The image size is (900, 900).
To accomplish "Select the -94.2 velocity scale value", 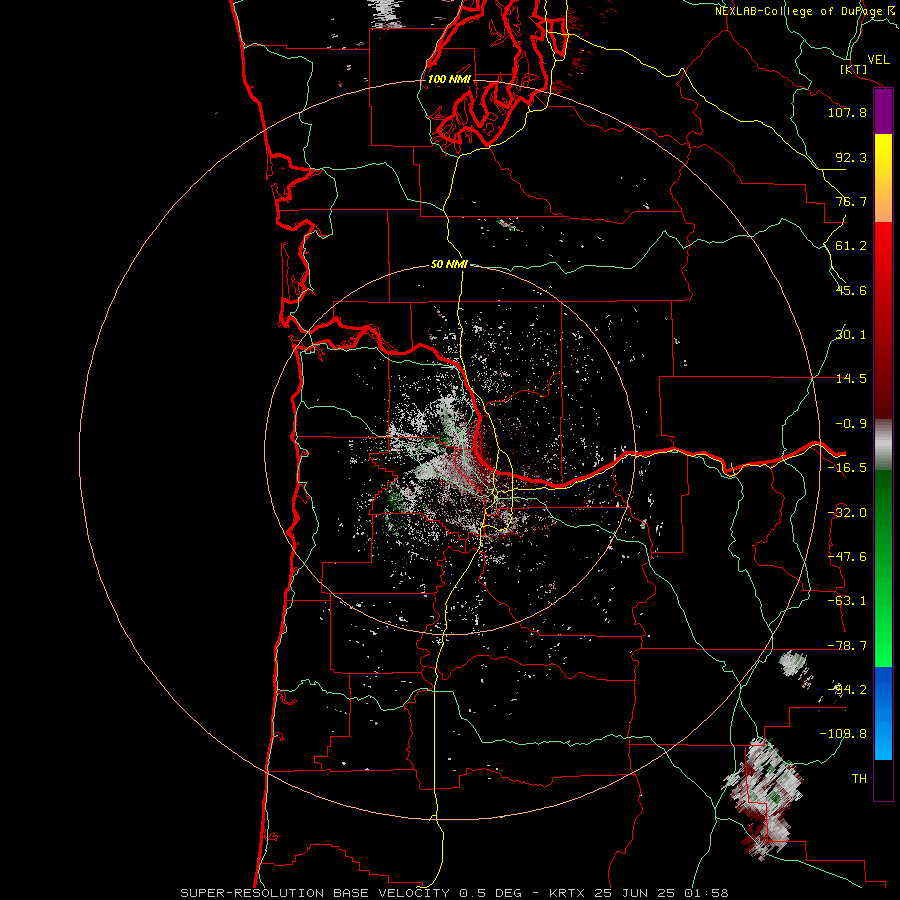I will pyautogui.click(x=847, y=690).
